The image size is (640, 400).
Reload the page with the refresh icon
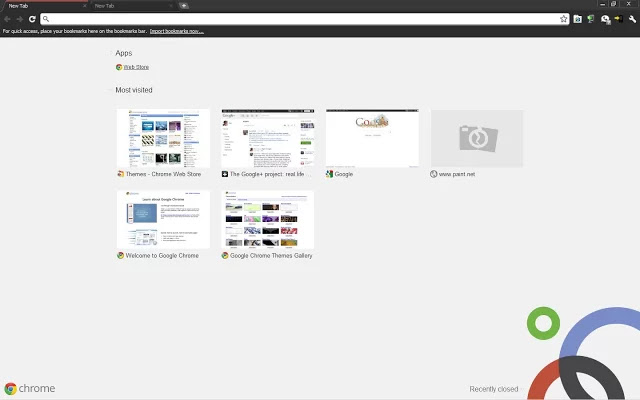coord(32,19)
